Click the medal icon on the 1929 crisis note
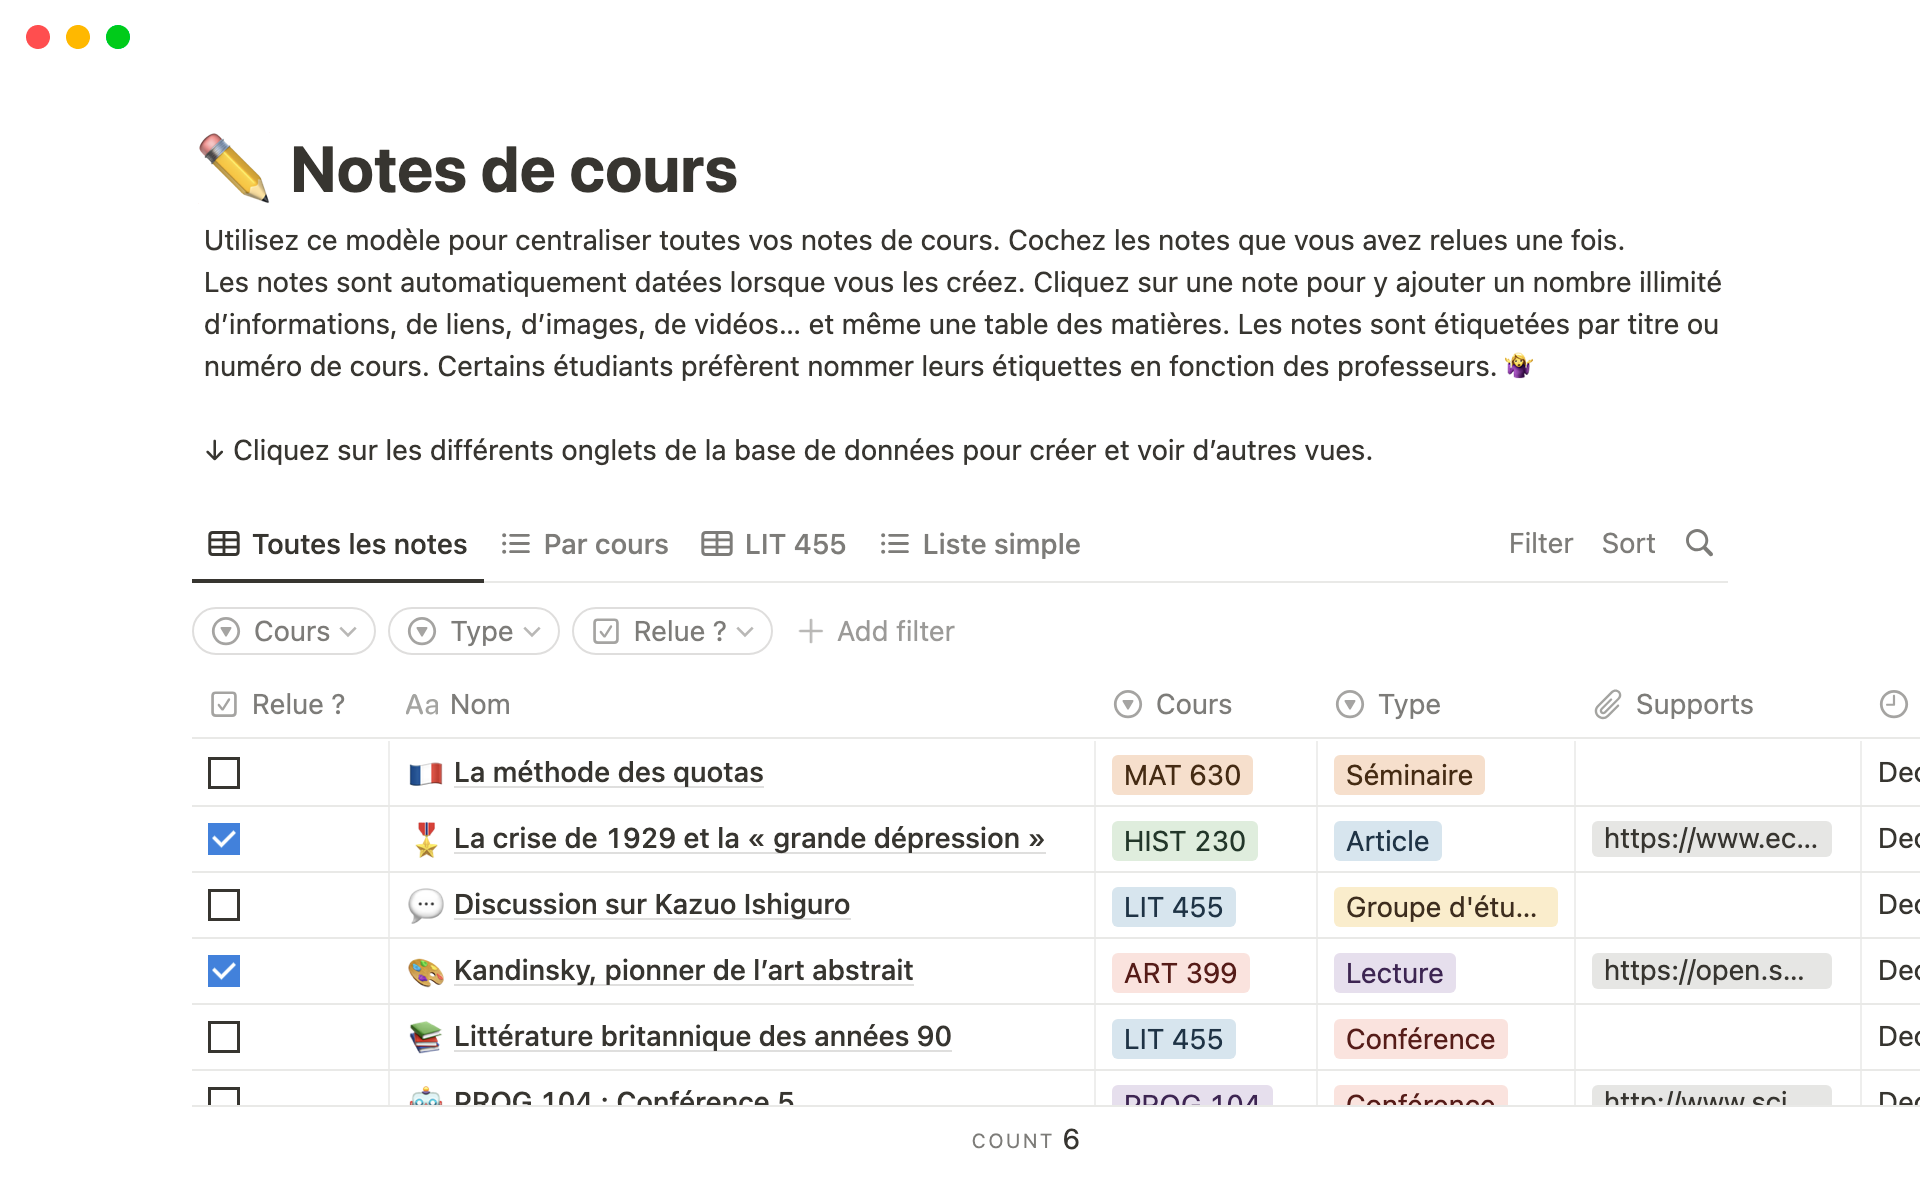This screenshot has width=1920, height=1200. 425,839
